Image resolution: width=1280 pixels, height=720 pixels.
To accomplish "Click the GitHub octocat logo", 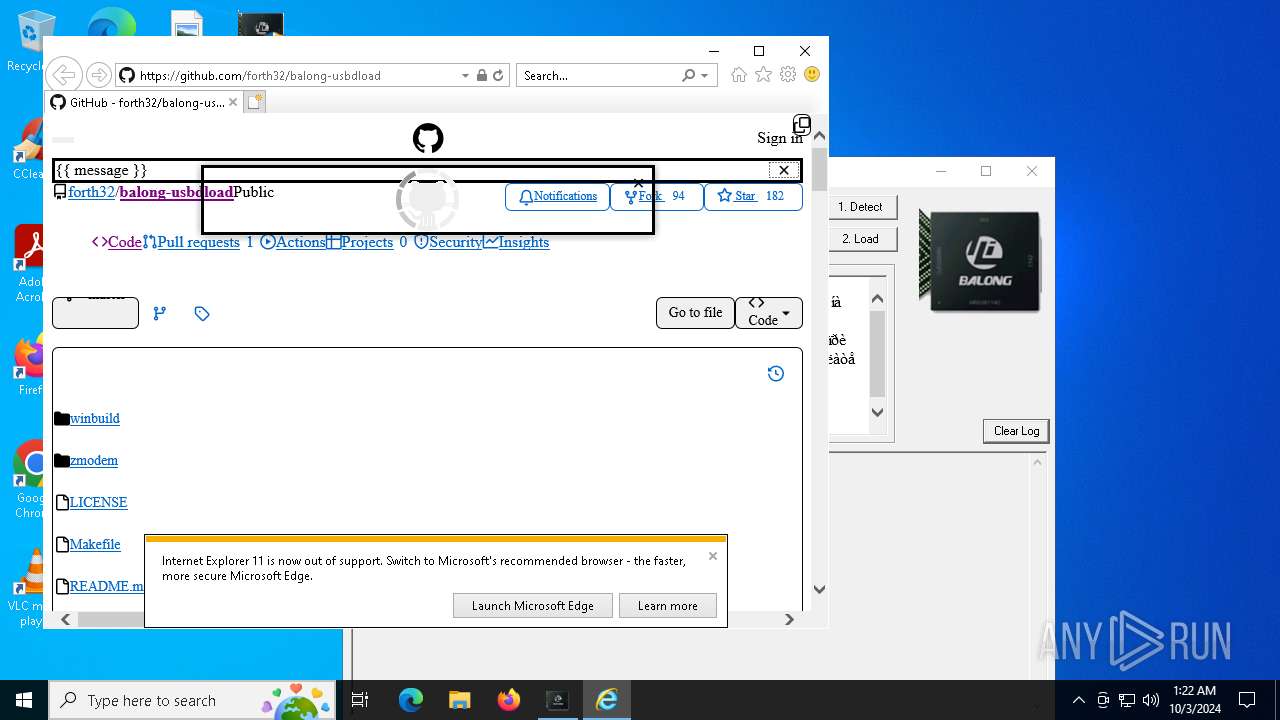I will [x=428, y=138].
